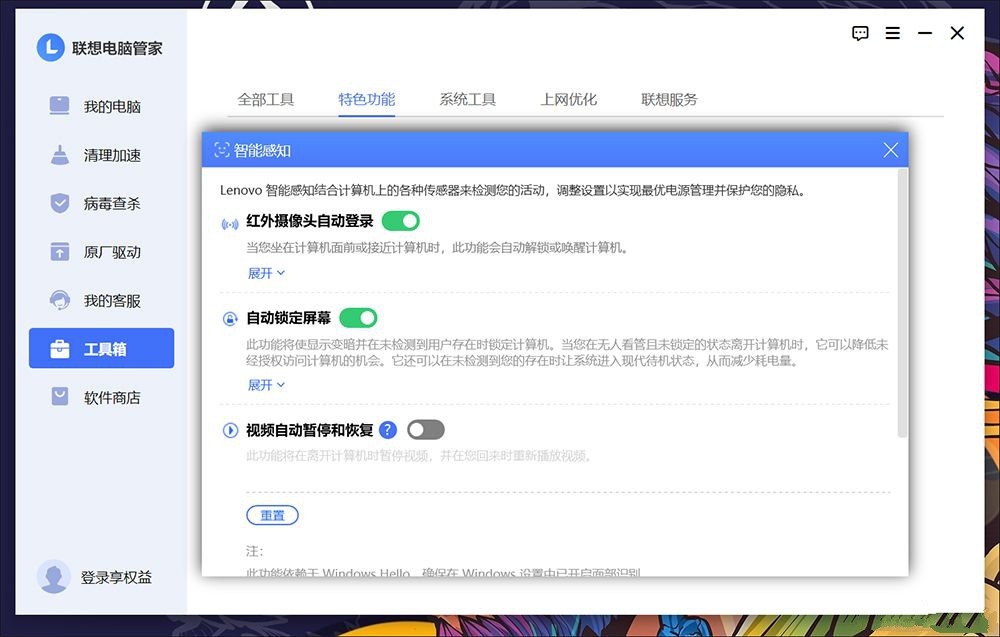The height and width of the screenshot is (637, 1000).
Task: Switch to the 全部工具 tab
Action: coord(265,99)
